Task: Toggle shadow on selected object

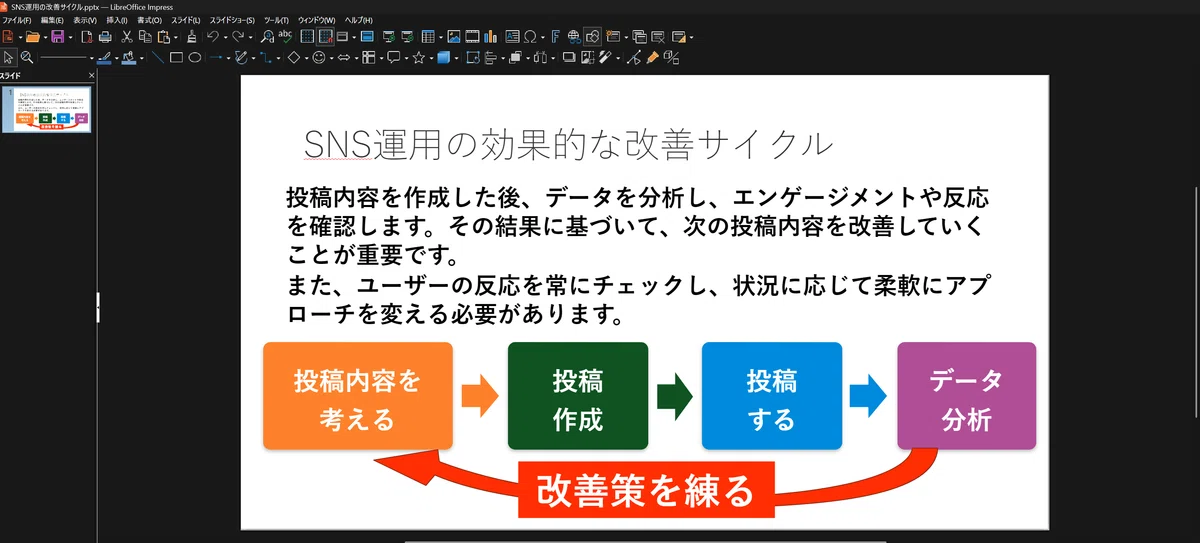Action: pos(569,57)
